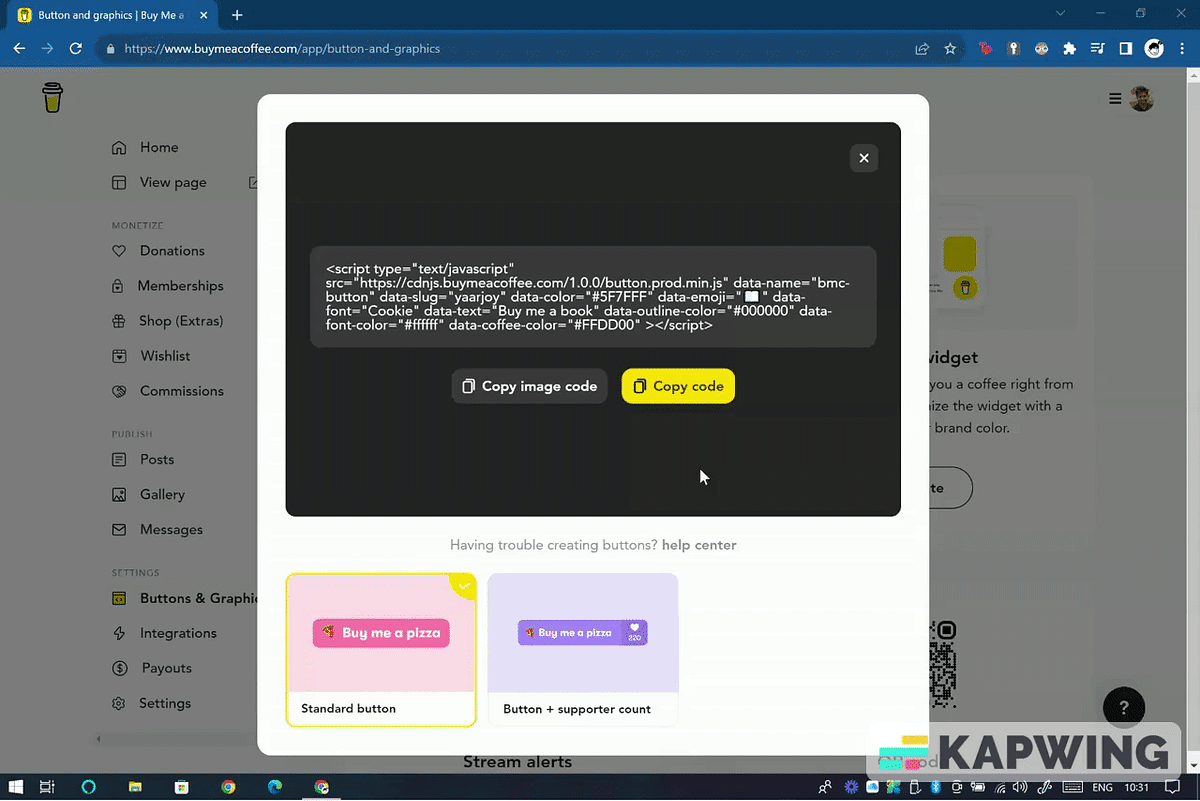This screenshot has width=1200, height=801.
Task: Toggle the bookmark star in the address bar
Action: (x=950, y=47)
